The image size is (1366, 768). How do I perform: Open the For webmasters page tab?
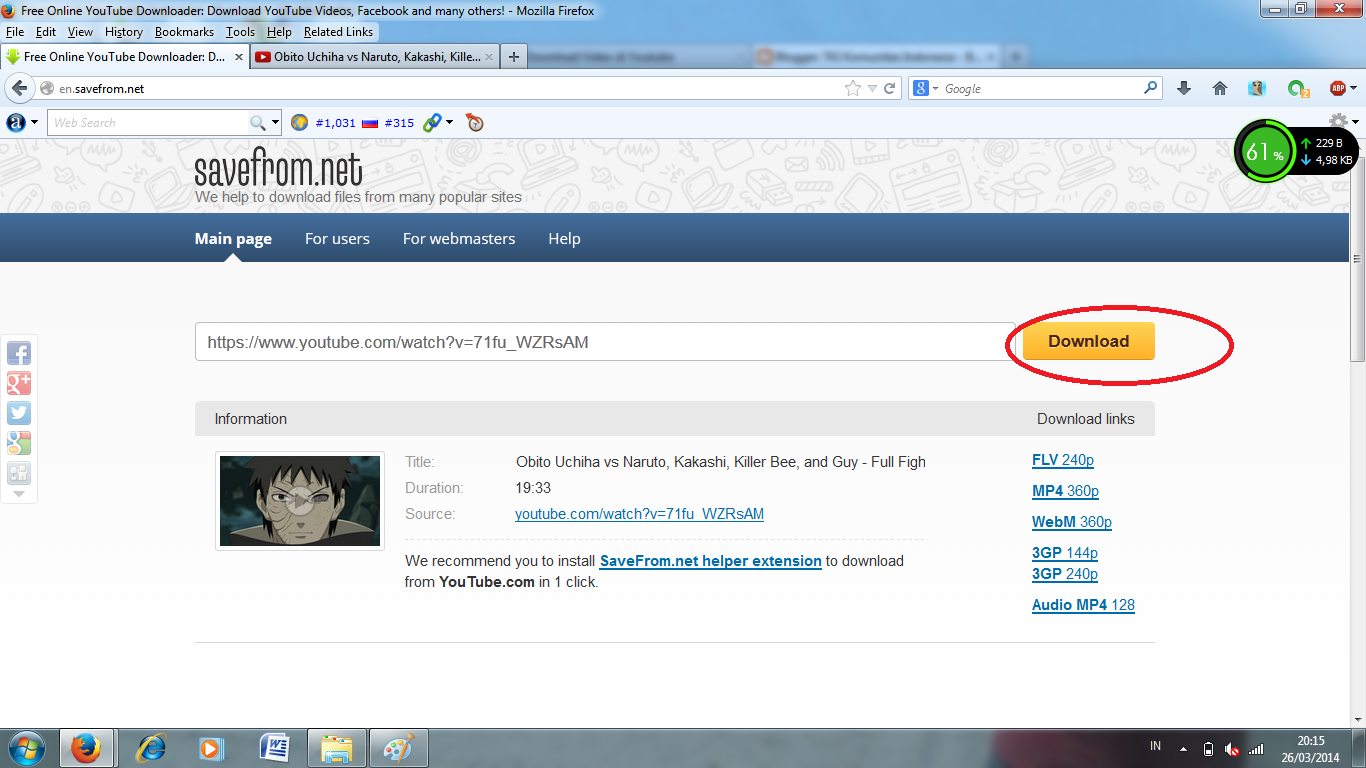click(459, 239)
